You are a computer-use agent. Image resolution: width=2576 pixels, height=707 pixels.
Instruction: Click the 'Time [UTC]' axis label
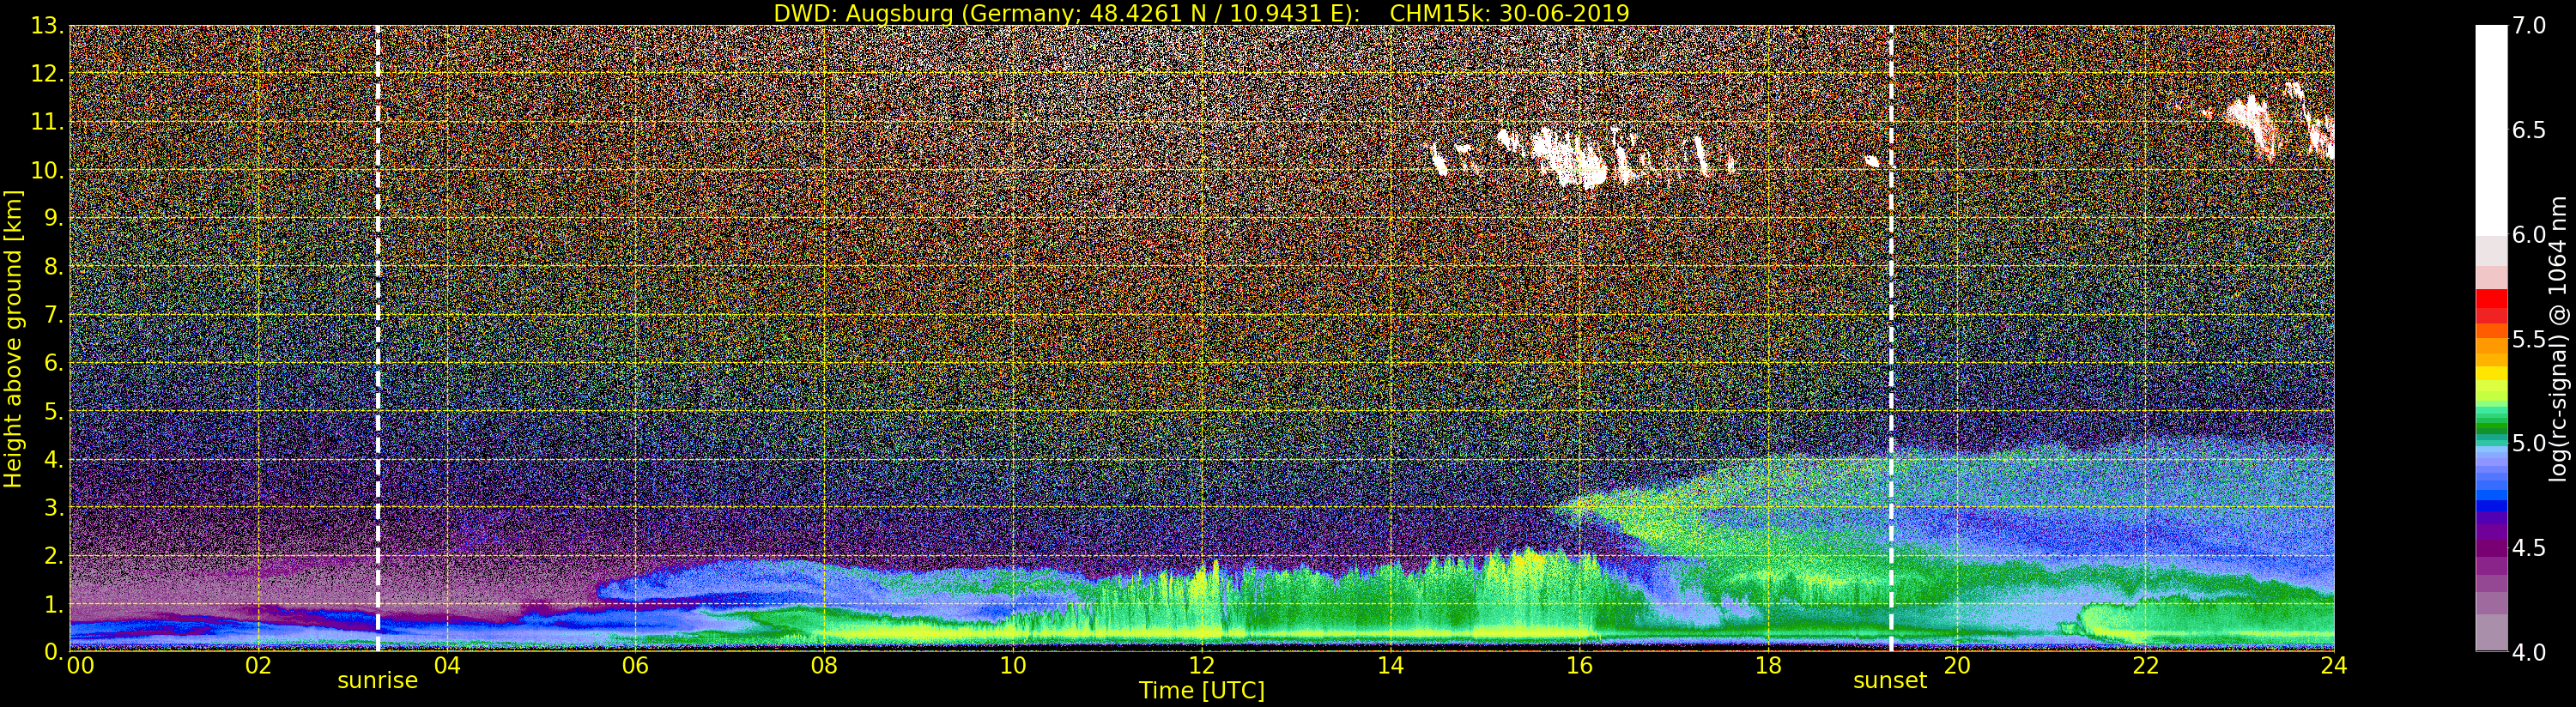coord(1202,691)
